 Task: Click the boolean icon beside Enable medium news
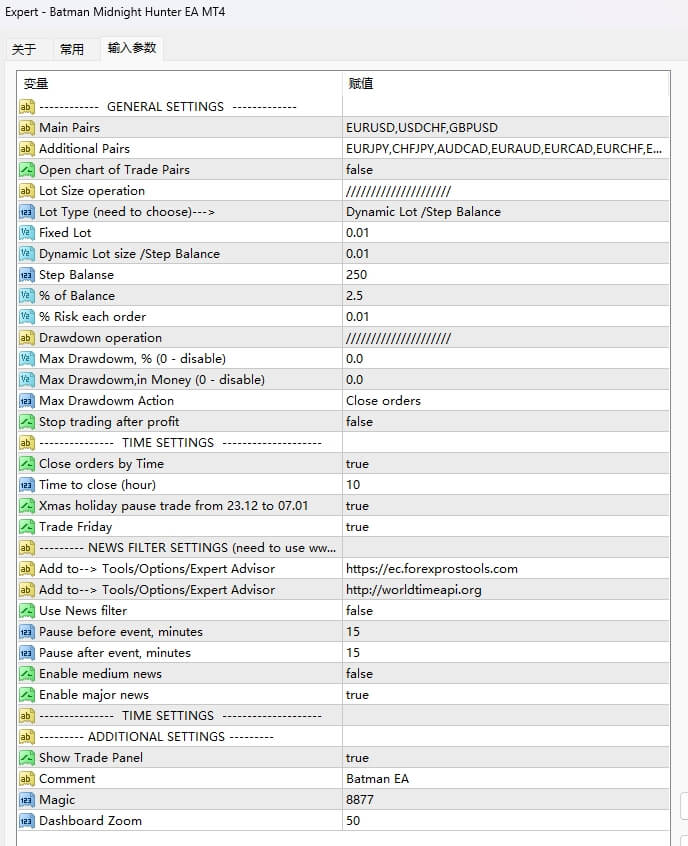(26, 674)
